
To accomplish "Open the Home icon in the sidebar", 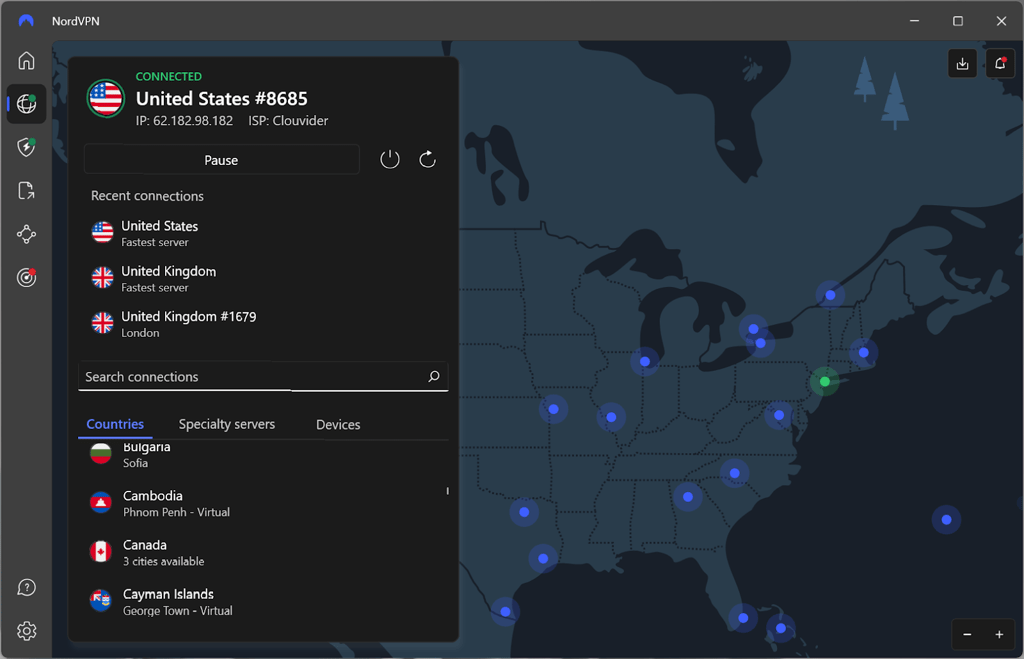I will [x=26, y=60].
